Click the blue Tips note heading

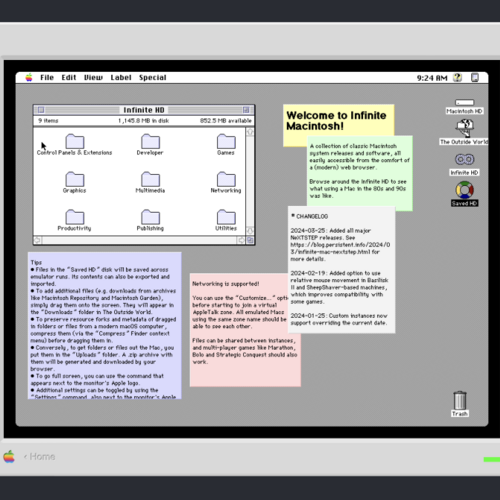tap(36, 262)
